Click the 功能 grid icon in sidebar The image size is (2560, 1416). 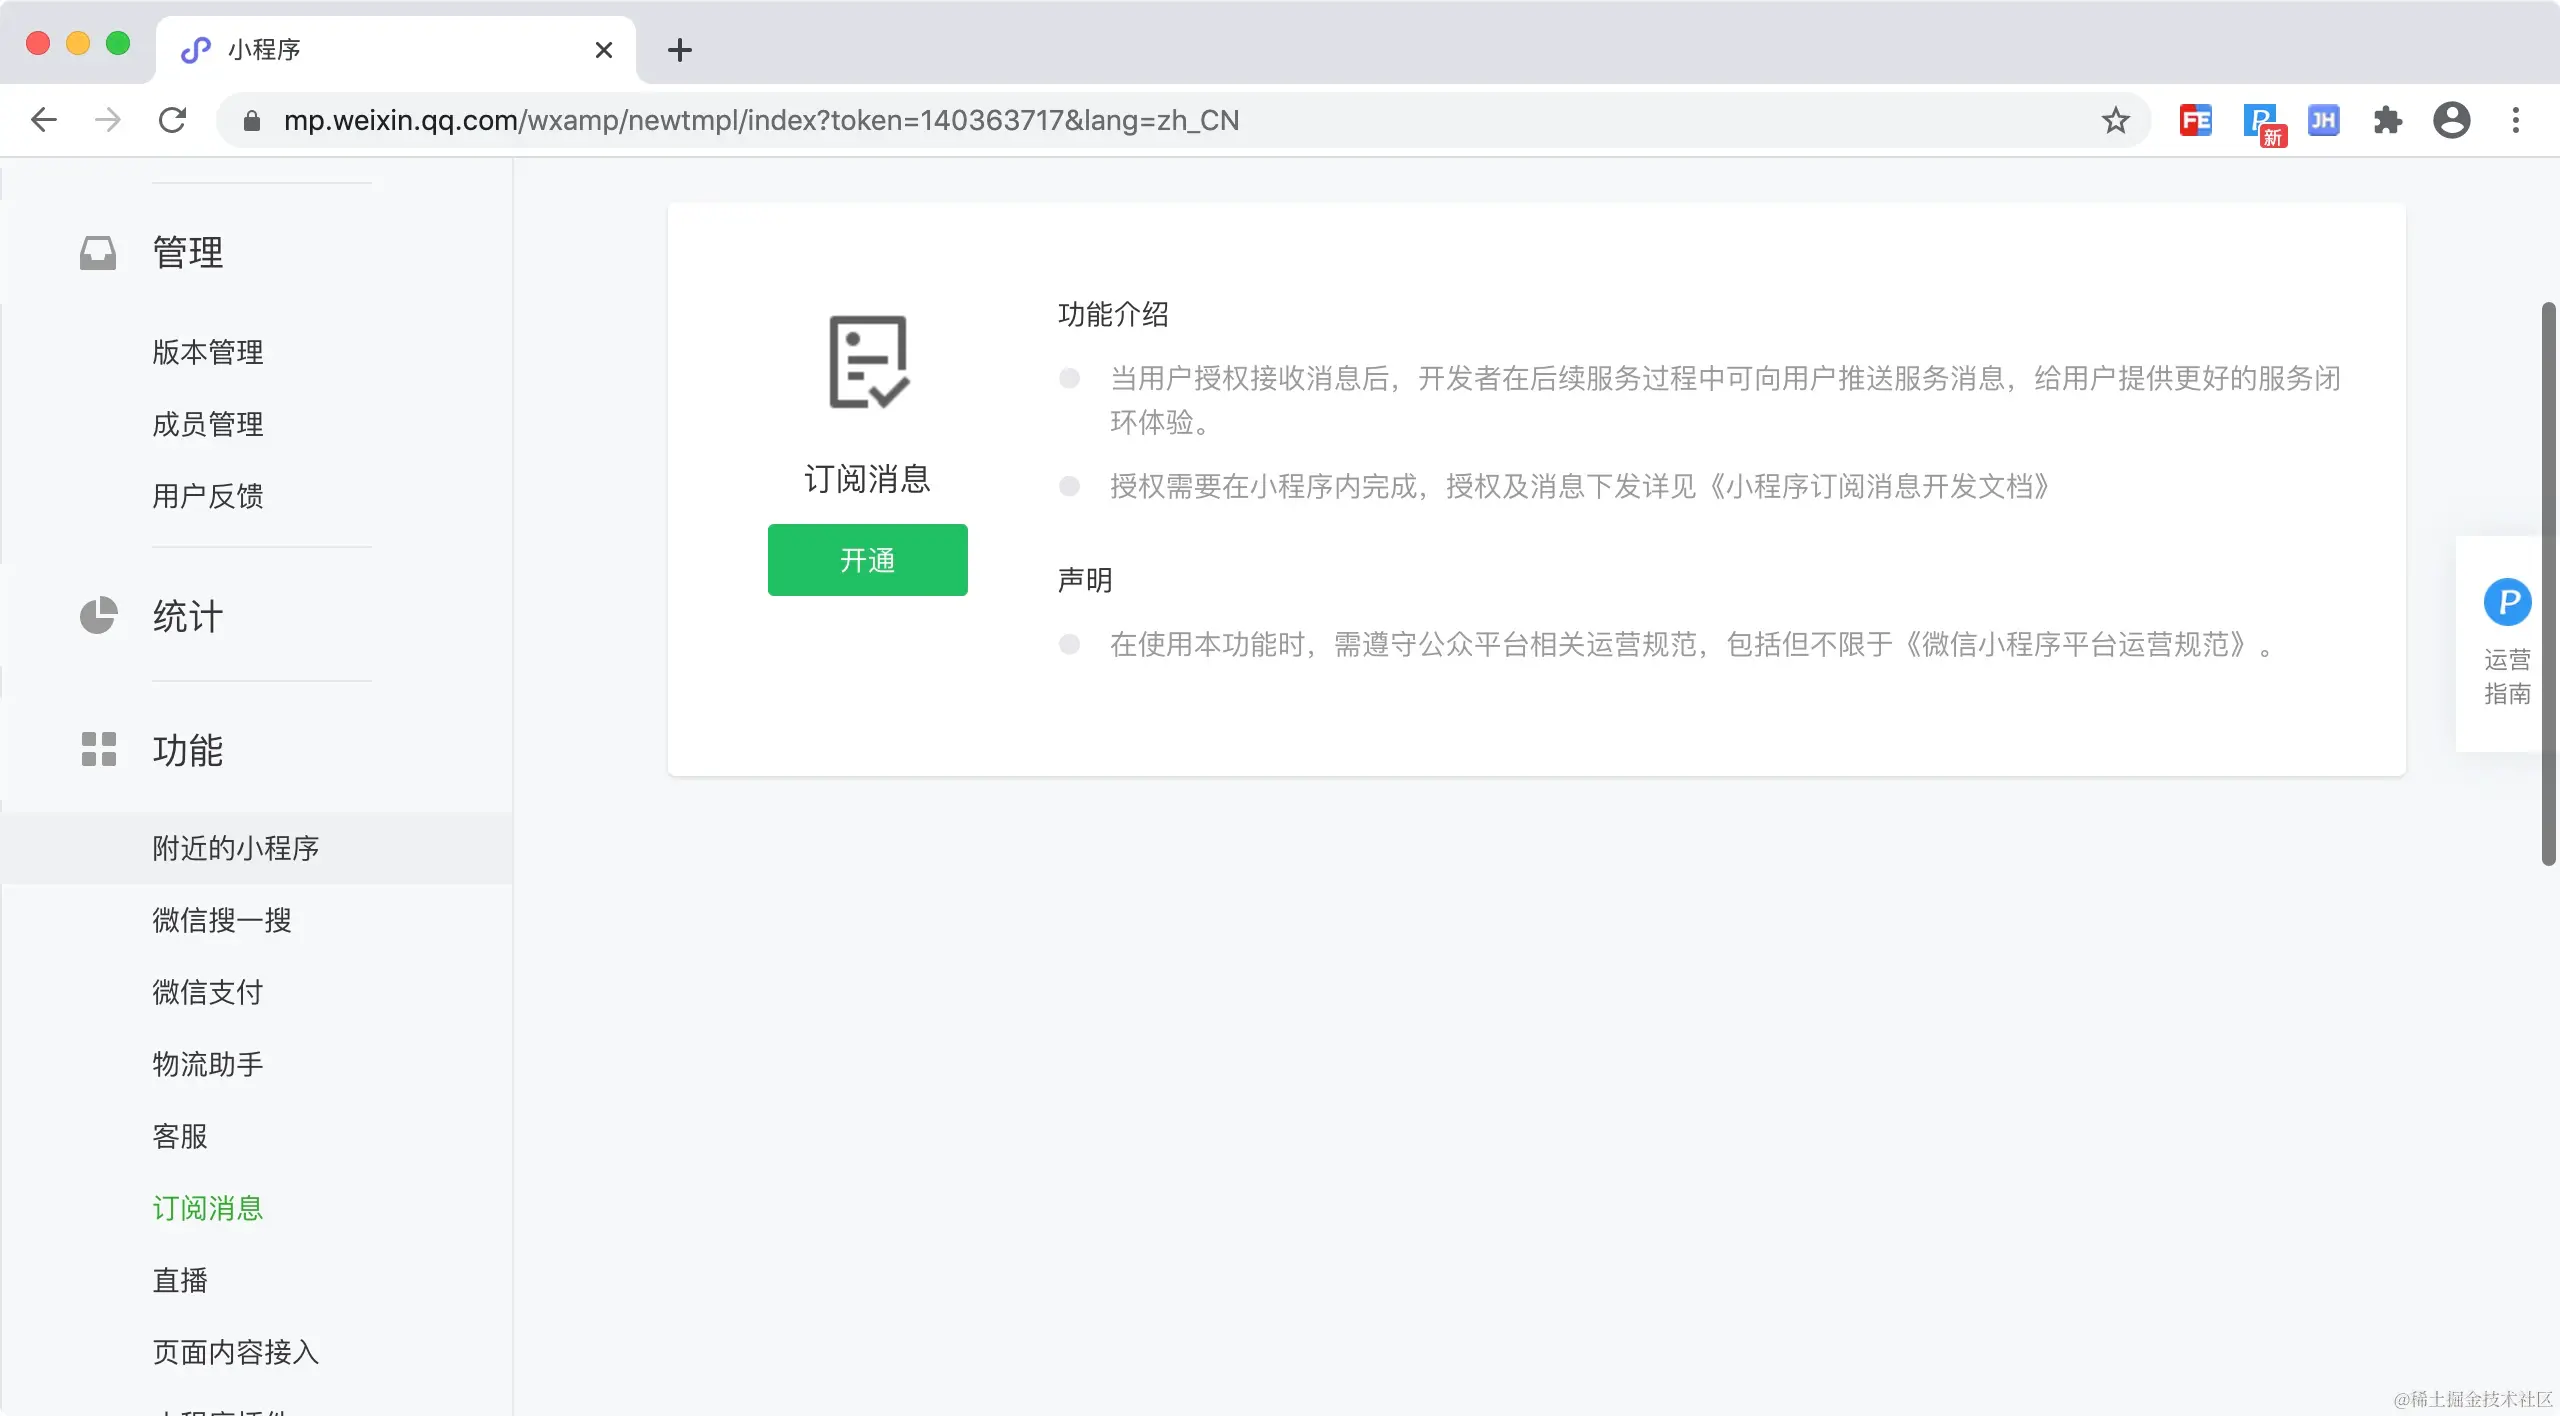pos(98,749)
